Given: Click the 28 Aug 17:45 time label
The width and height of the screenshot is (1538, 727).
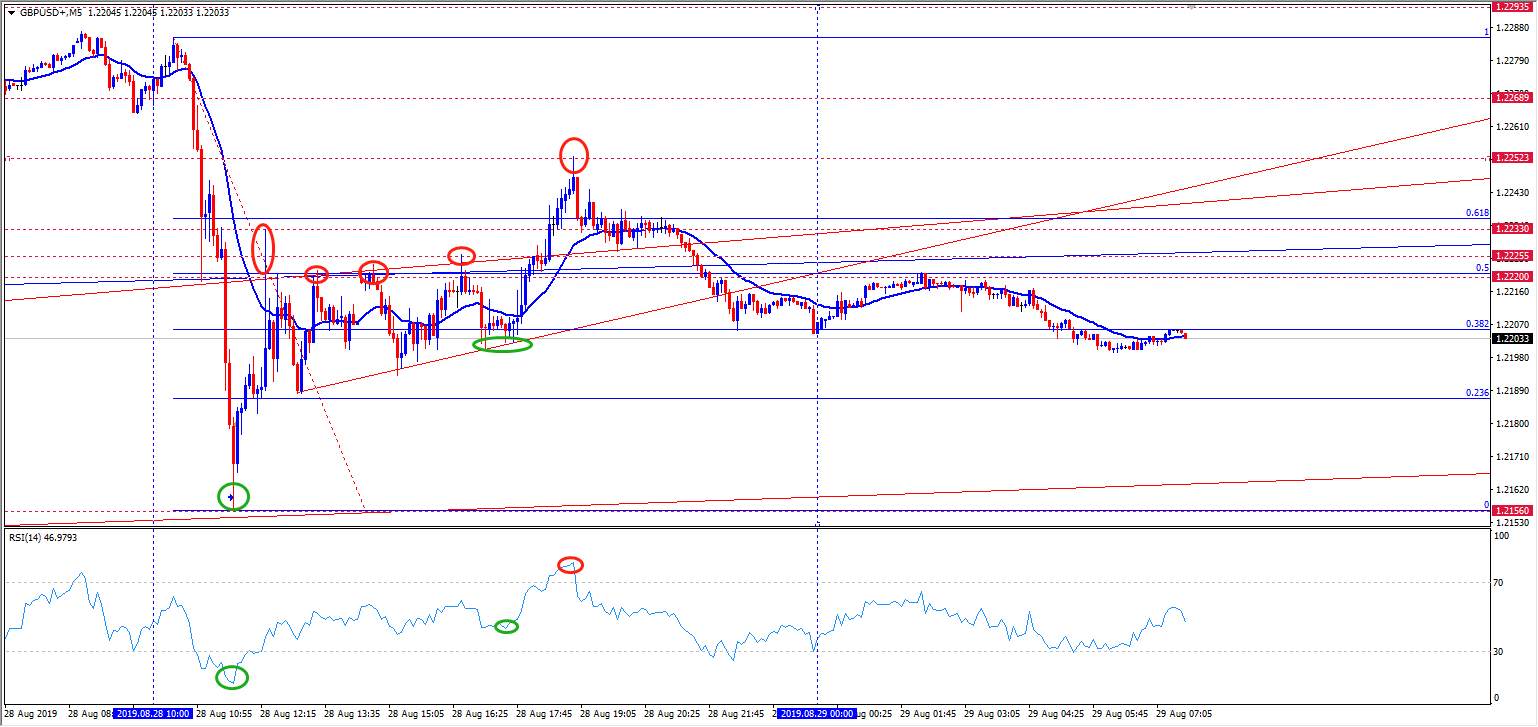Looking at the screenshot, I should (x=544, y=715).
